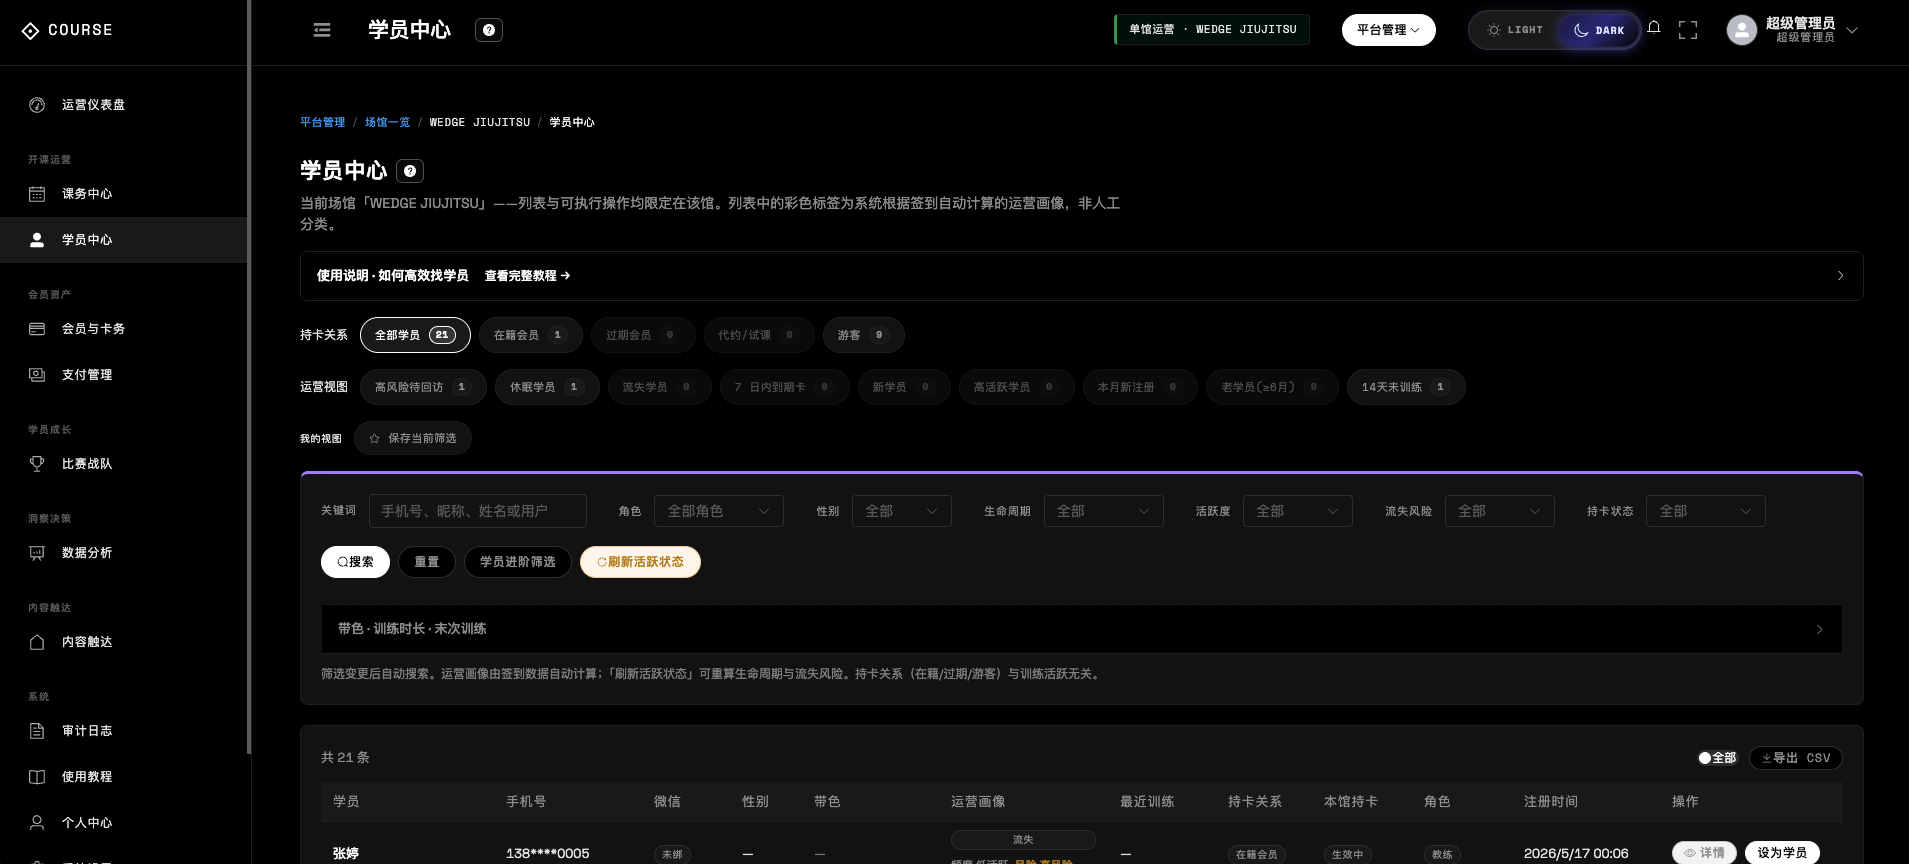Click the user avatar icon
Viewport: 1909px width, 864px height.
(x=1742, y=30)
